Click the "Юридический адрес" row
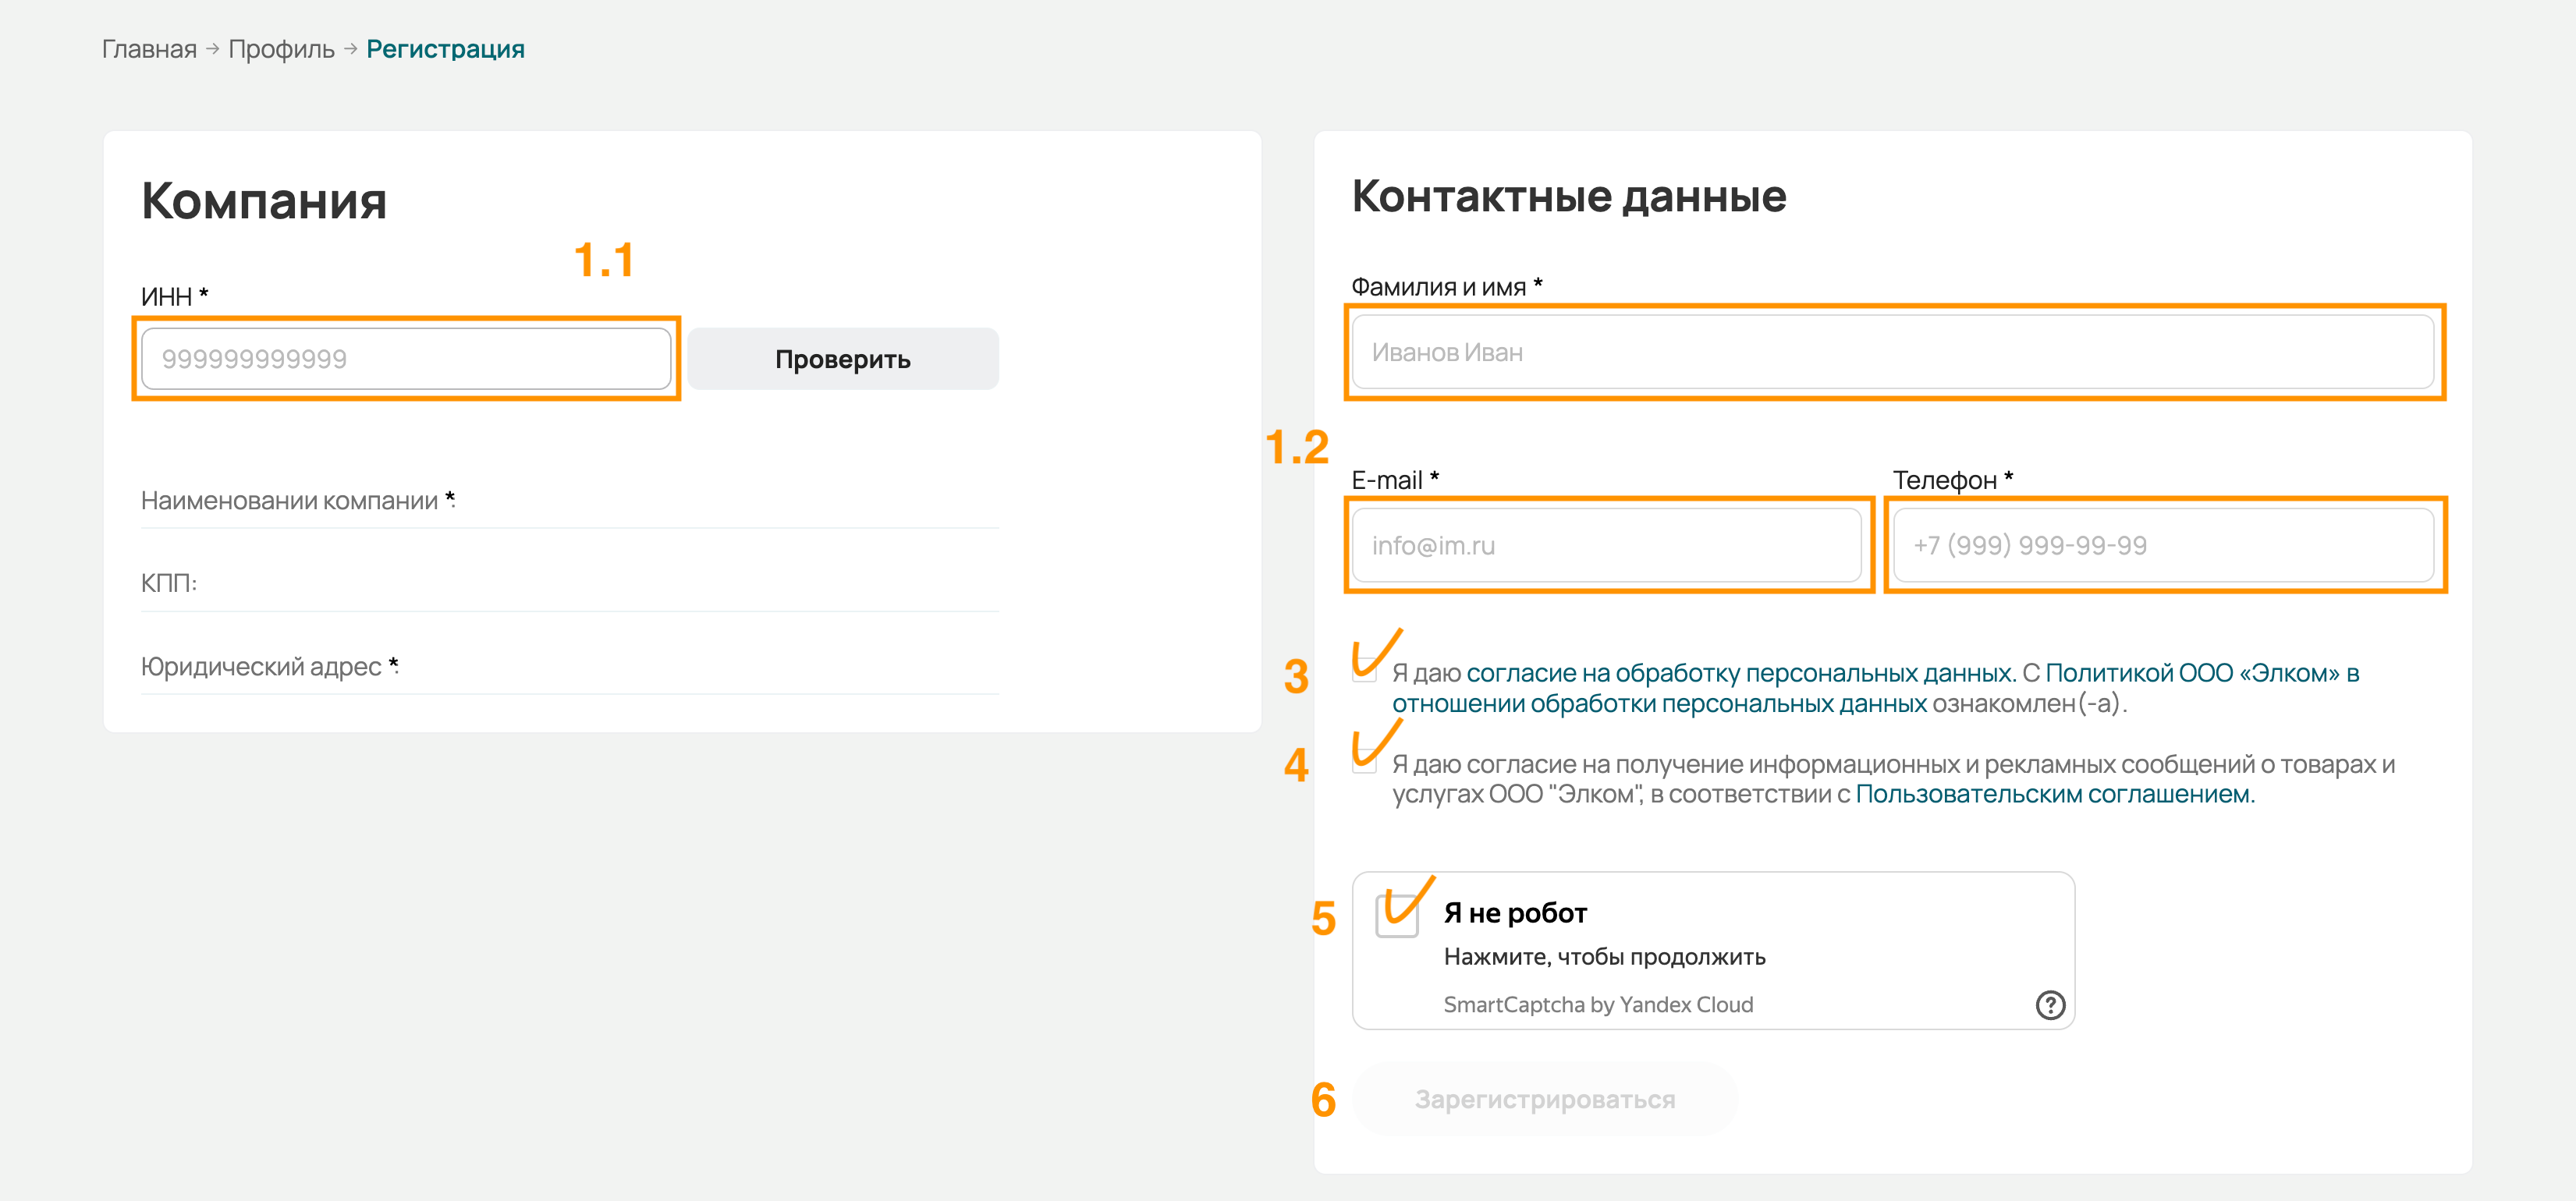Screen dimensions: 2576x1201 tap(569, 666)
